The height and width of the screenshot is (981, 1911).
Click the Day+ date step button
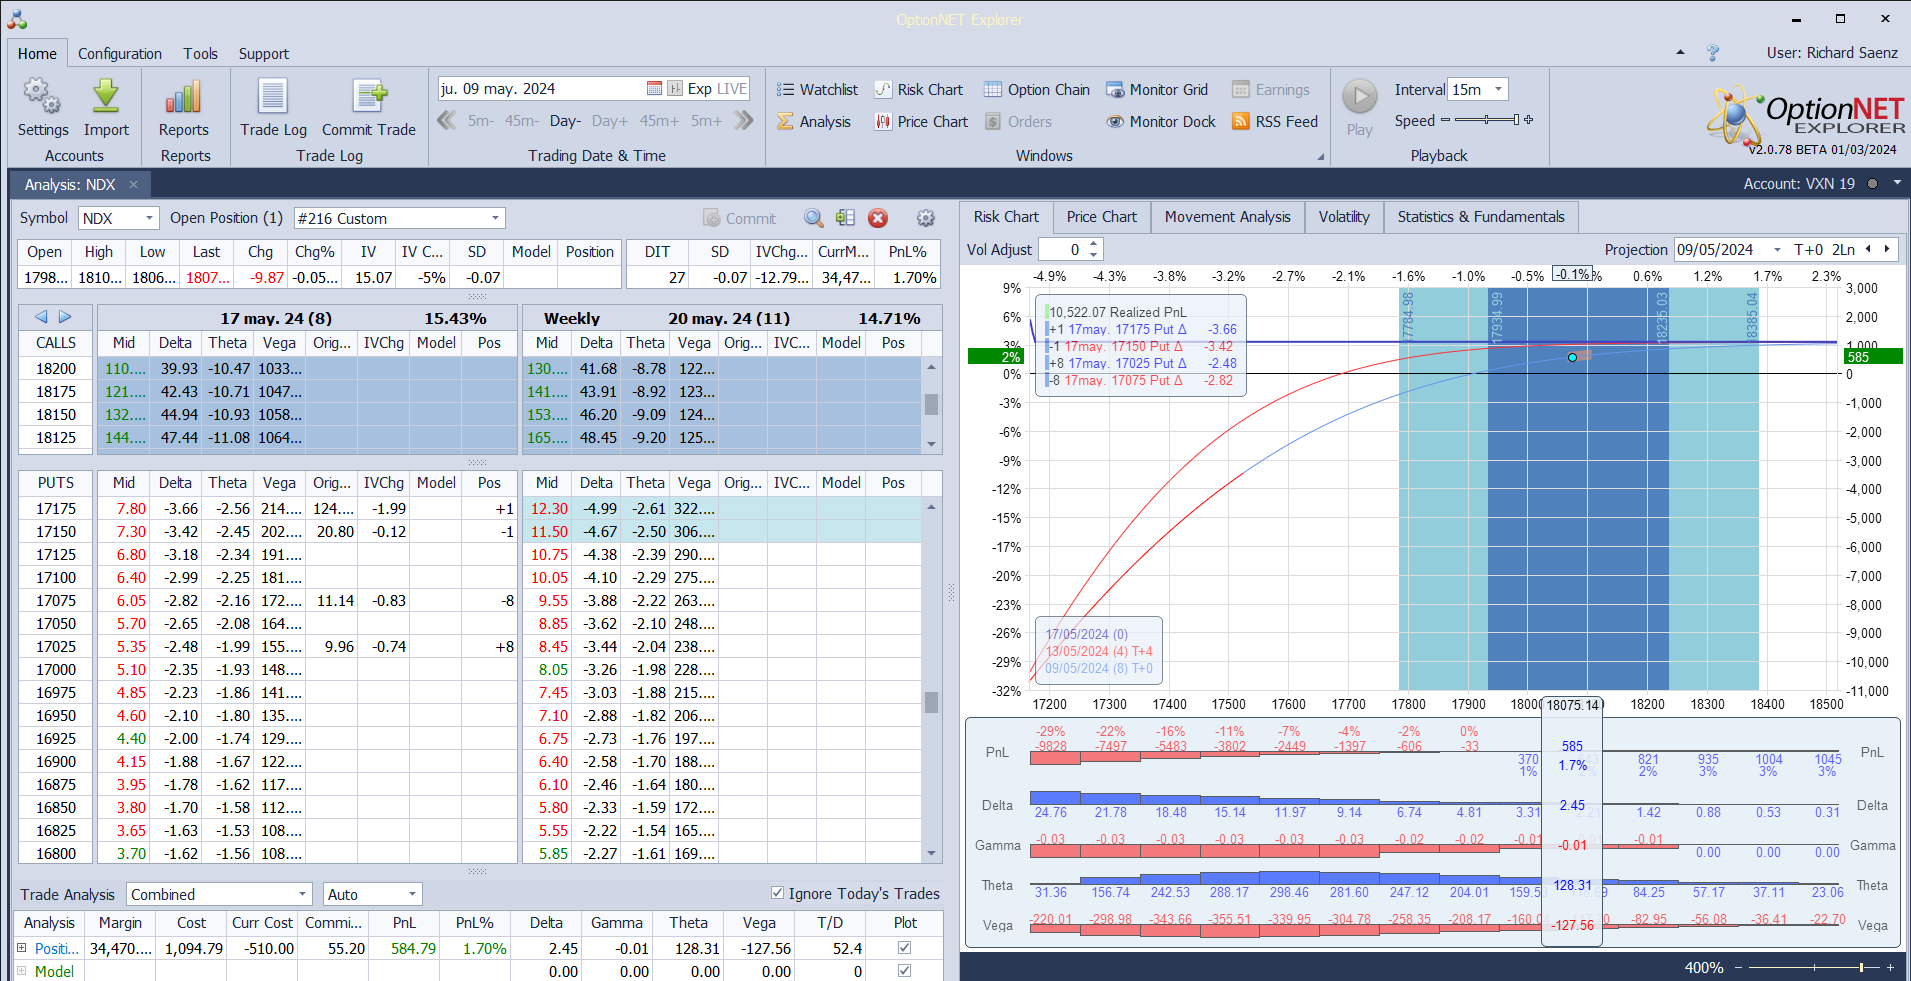pos(610,121)
